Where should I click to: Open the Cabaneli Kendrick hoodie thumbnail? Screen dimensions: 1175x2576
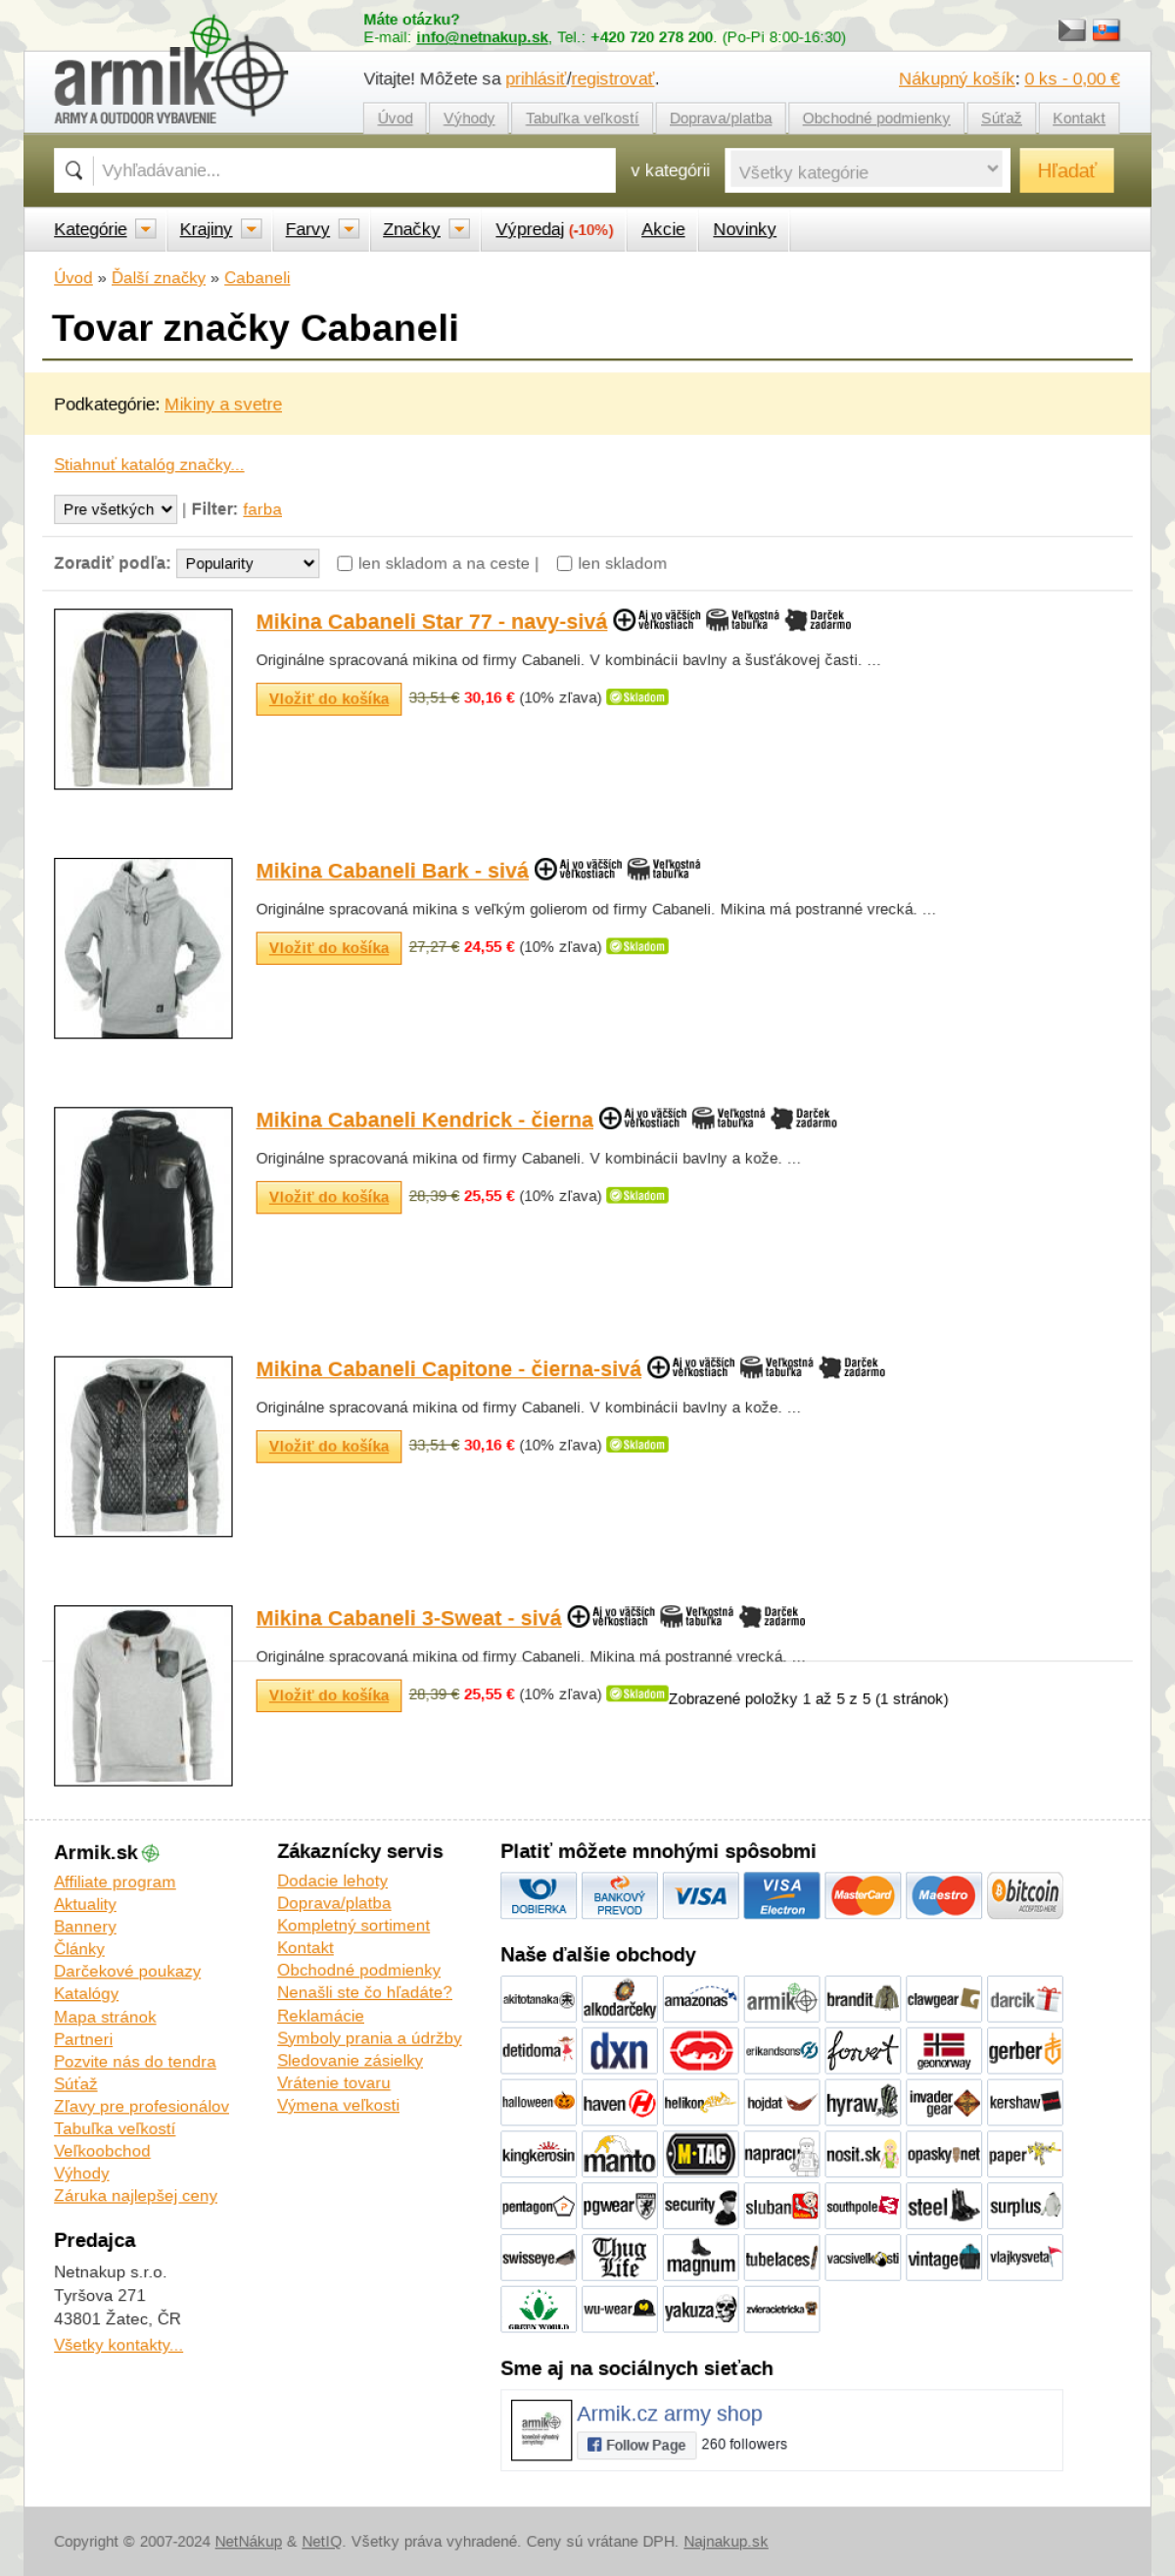(x=143, y=1197)
